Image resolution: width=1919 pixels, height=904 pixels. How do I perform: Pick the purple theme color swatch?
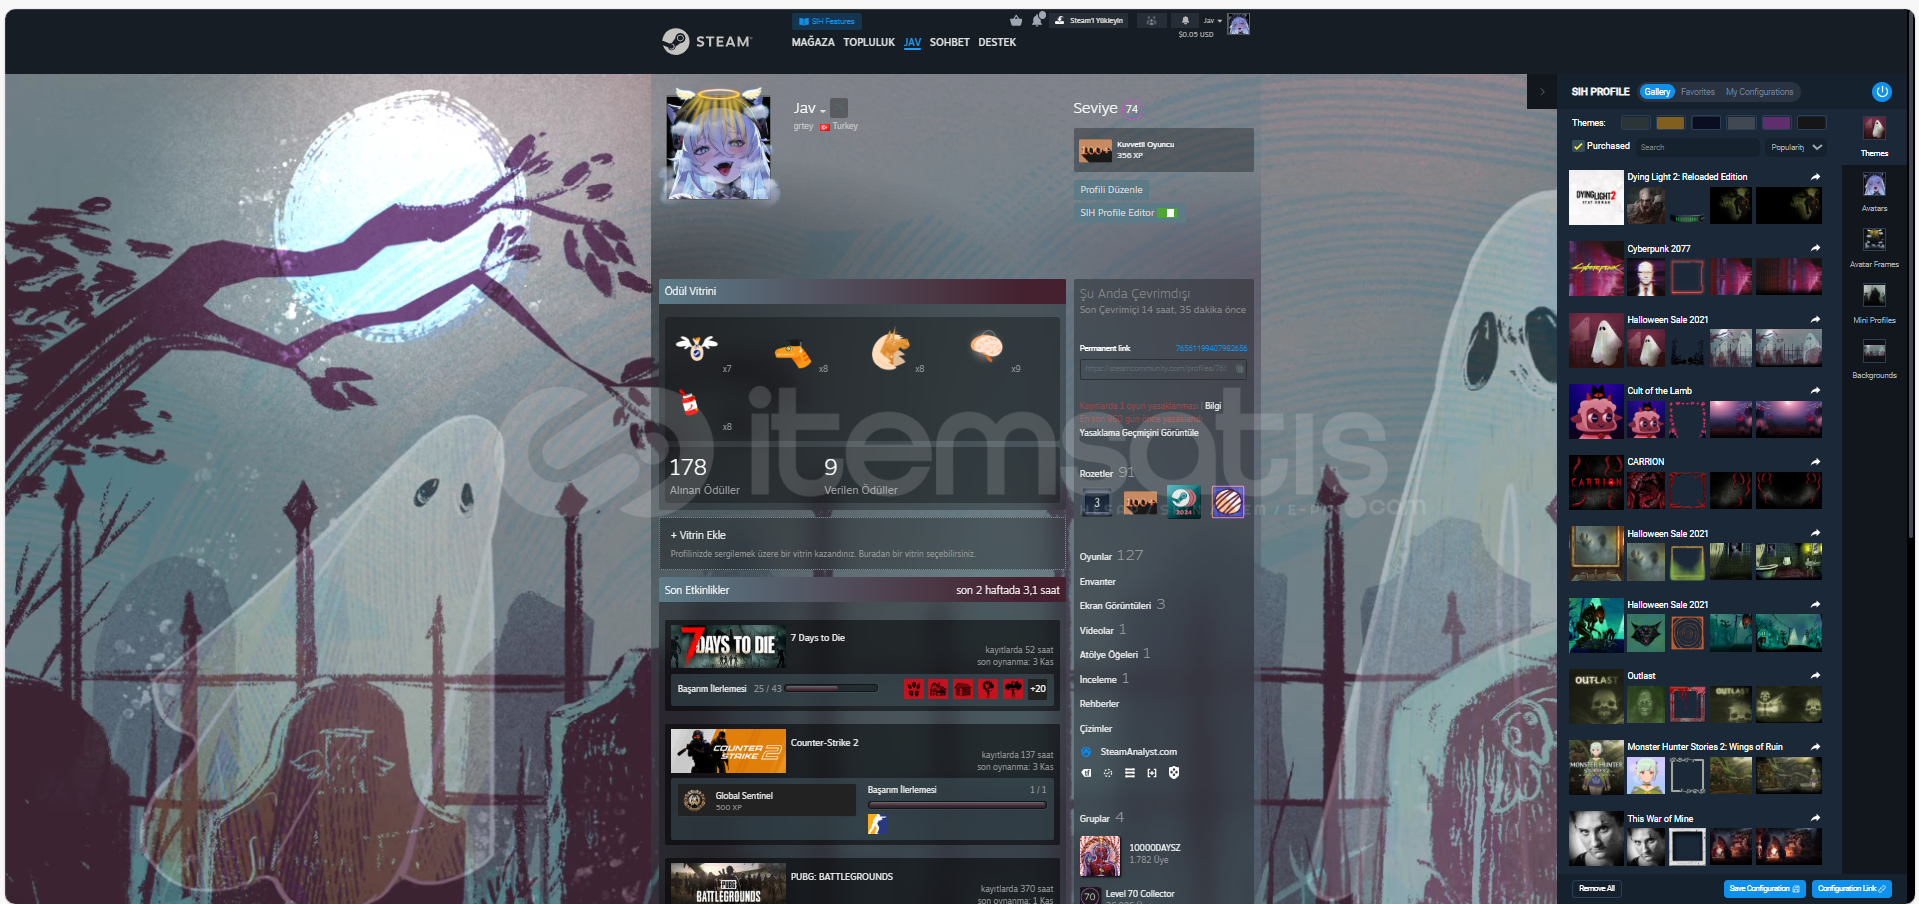[1776, 123]
